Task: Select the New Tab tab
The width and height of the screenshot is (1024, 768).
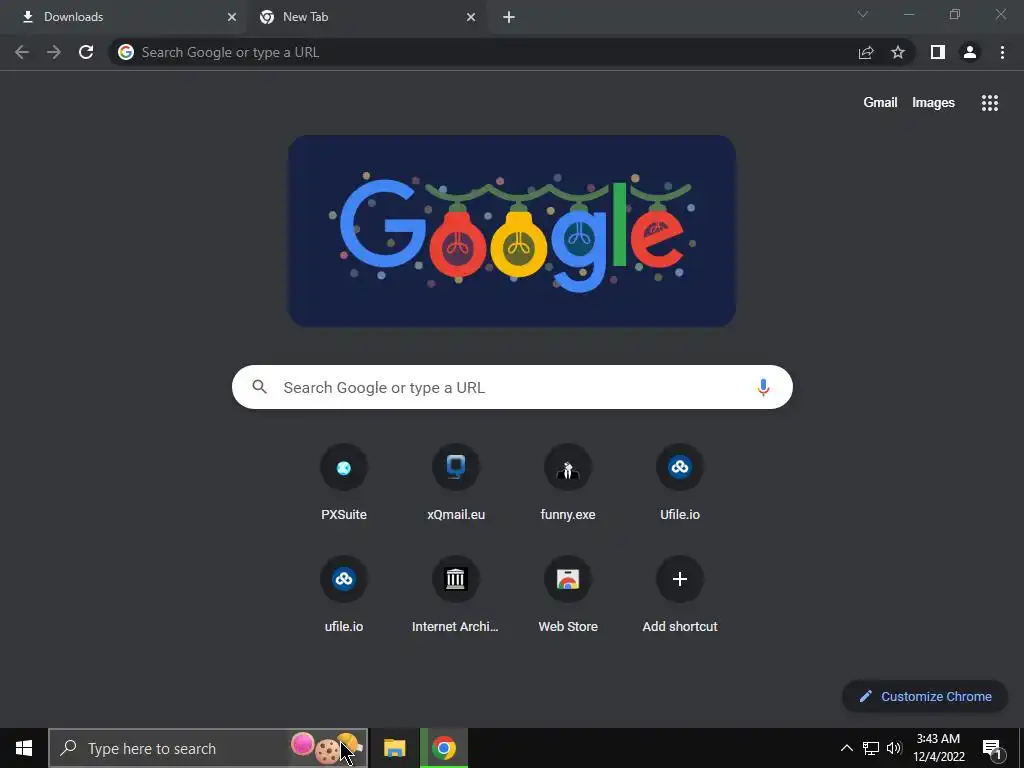Action: pos(366,17)
